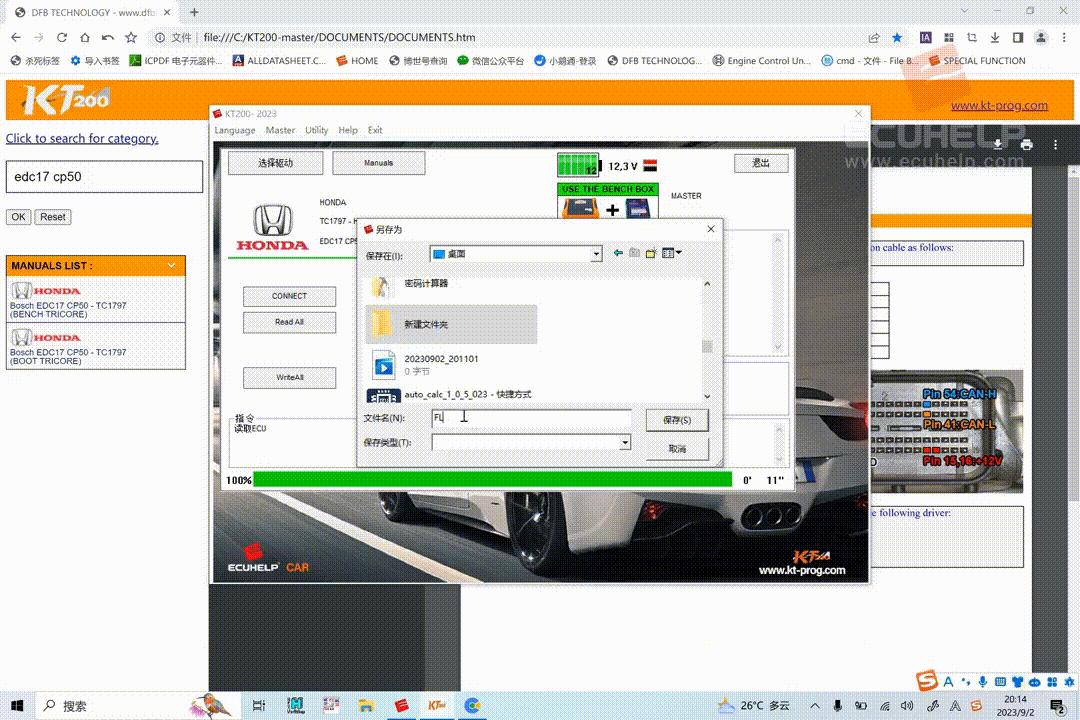The image size is (1080, 720).
Task: Click the browser address bar
Action: 510,37
